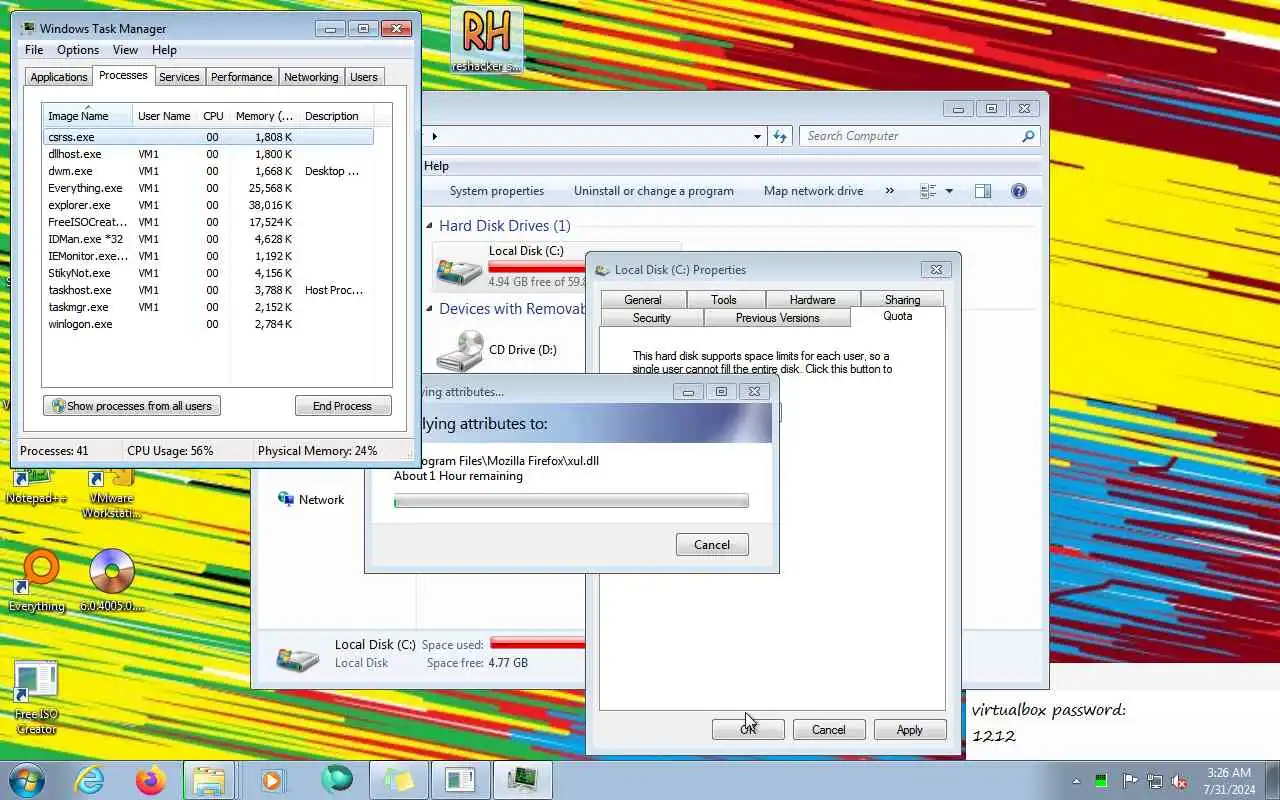Open the taskbar clock showing 3:26 AM
Screen dimensions: 1280x800
click(1229, 781)
